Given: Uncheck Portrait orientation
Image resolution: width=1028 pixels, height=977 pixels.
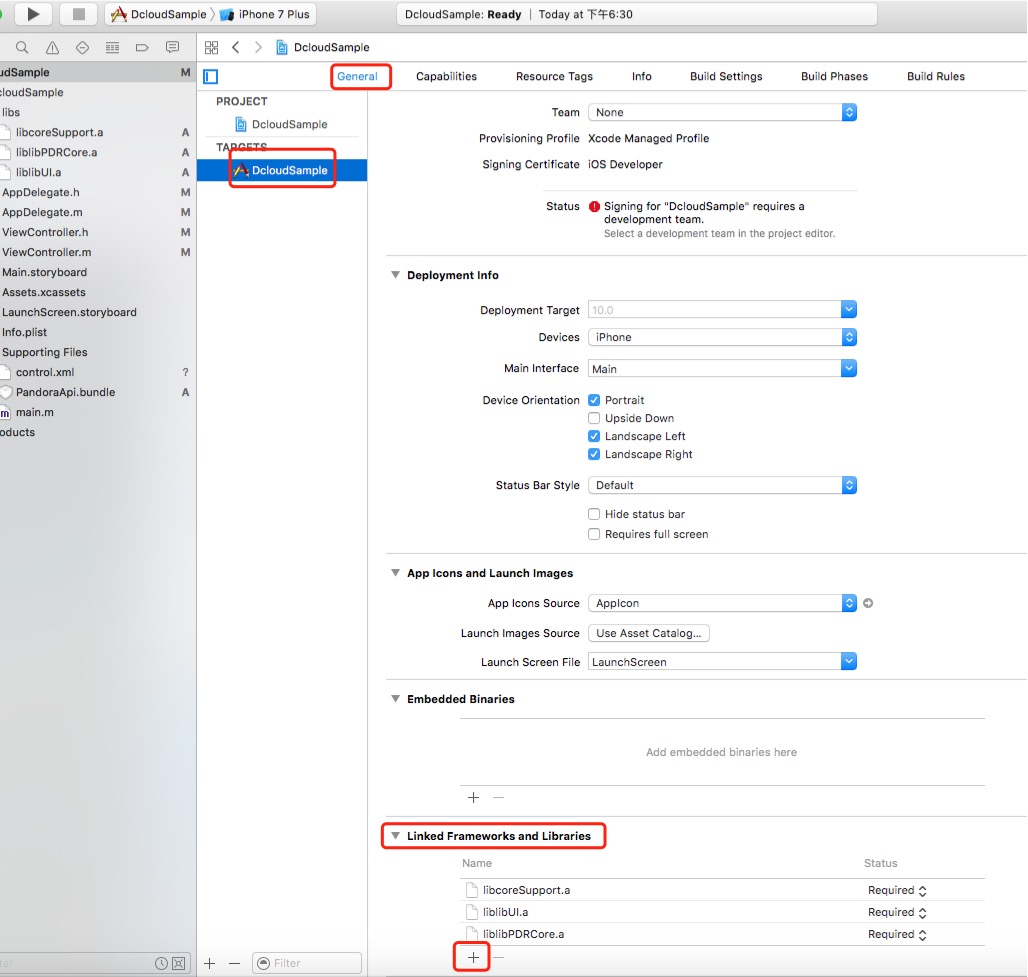Looking at the screenshot, I should click(x=594, y=400).
